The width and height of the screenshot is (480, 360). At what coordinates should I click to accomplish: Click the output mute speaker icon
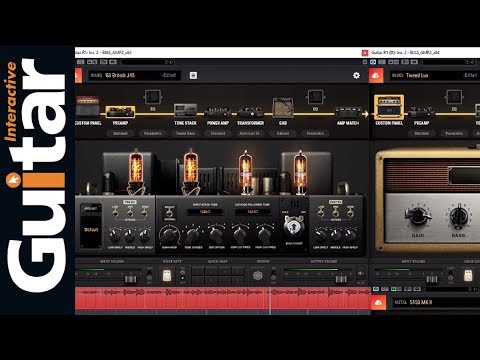[x=360, y=274]
